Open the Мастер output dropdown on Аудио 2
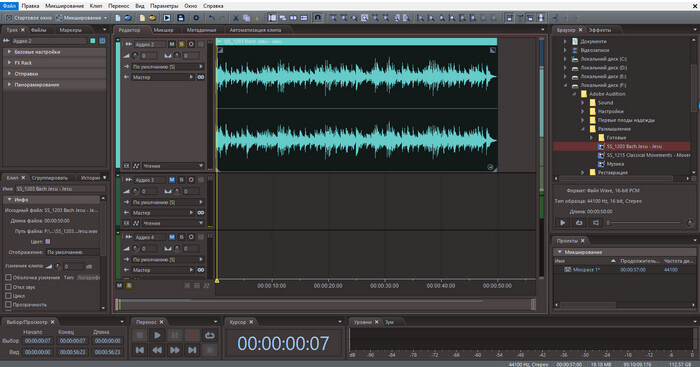 tap(163, 77)
